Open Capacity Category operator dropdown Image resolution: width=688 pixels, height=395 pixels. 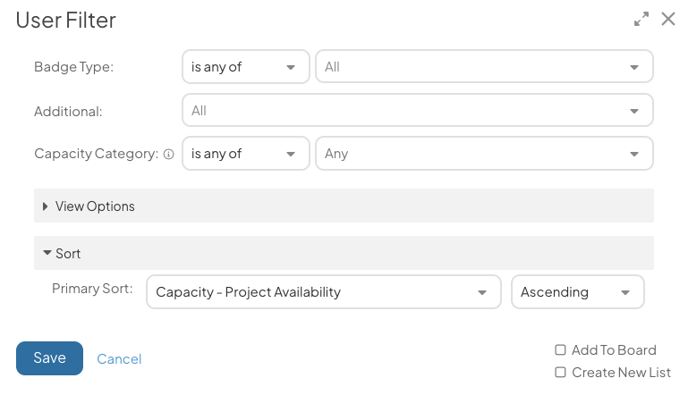(x=246, y=154)
